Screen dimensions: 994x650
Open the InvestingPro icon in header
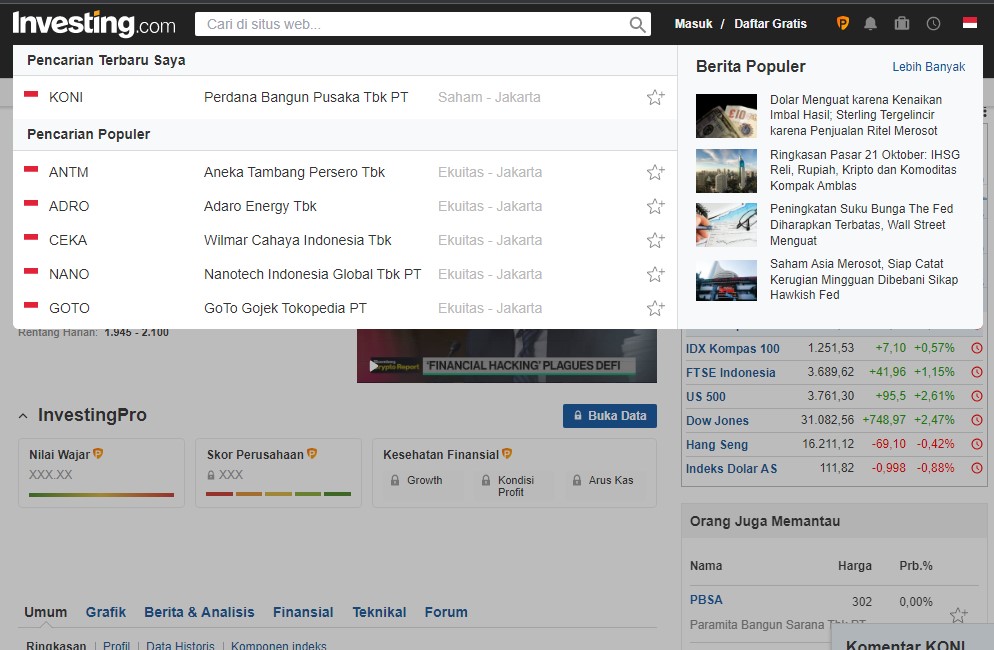[842, 23]
